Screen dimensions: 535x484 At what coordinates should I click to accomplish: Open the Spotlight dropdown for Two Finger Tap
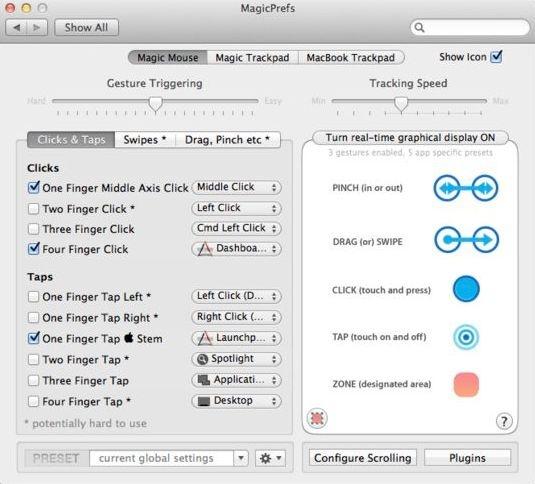click(x=236, y=359)
